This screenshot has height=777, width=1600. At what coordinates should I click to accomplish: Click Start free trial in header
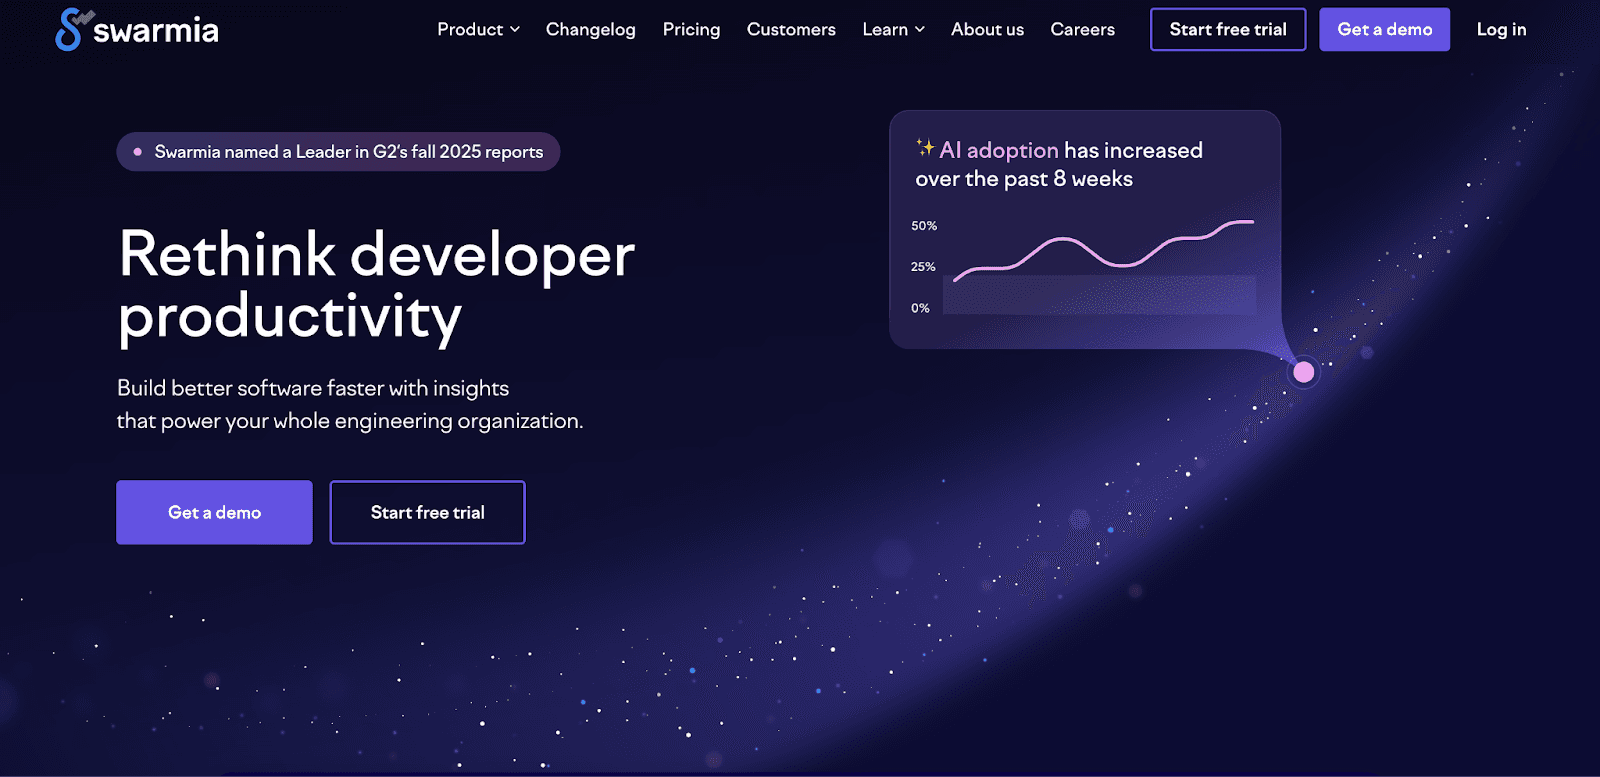[x=1228, y=29]
